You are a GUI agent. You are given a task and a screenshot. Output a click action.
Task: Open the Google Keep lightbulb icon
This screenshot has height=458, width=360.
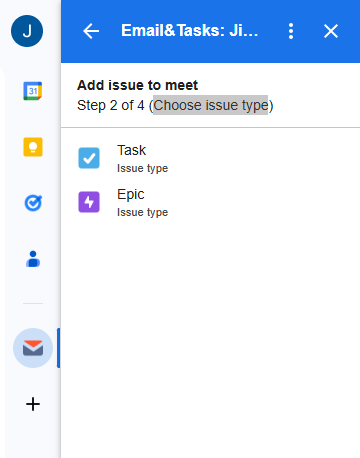[33, 147]
